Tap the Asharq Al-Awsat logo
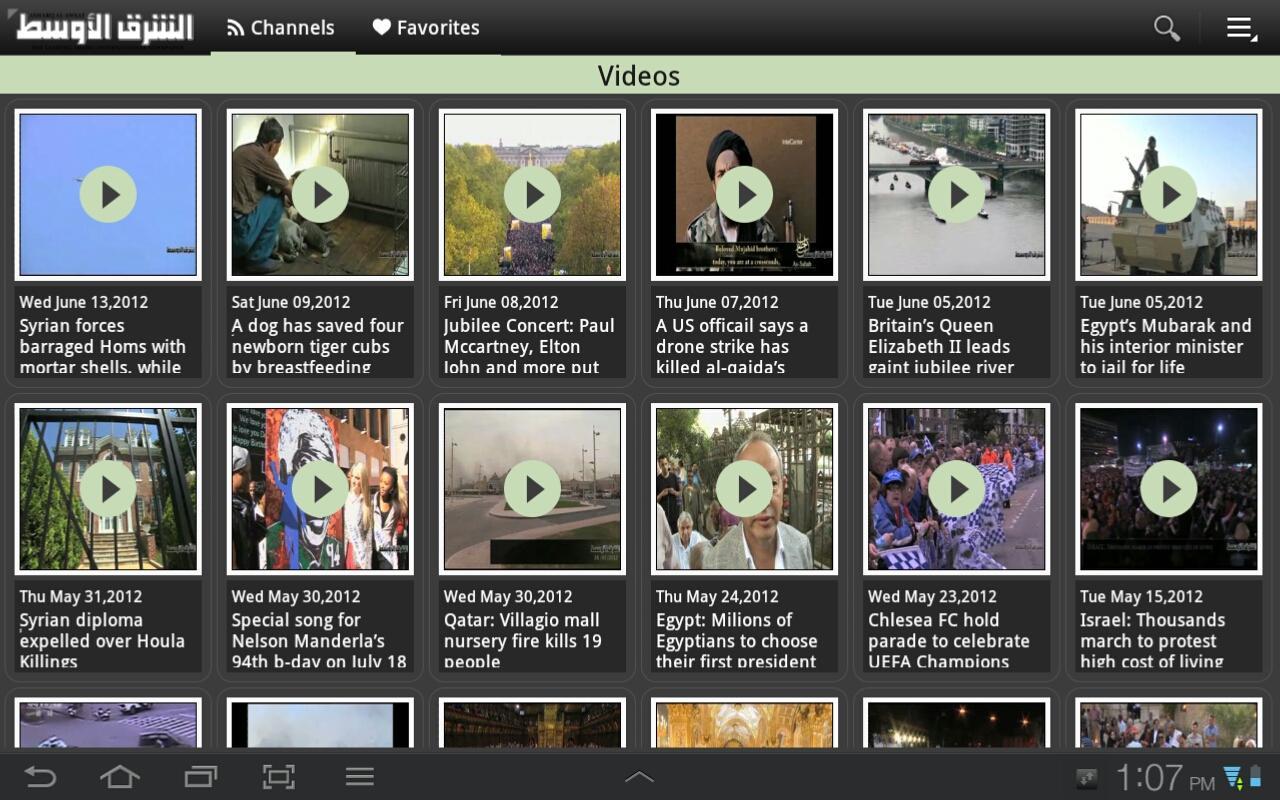This screenshot has width=1280, height=800. click(104, 28)
